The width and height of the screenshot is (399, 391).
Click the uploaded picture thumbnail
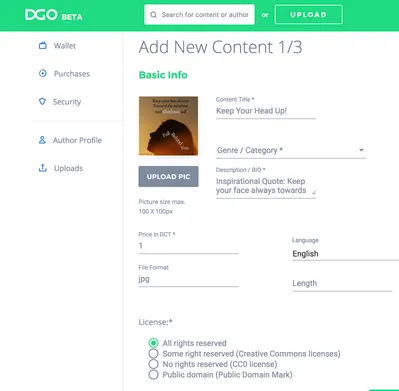[168, 126]
